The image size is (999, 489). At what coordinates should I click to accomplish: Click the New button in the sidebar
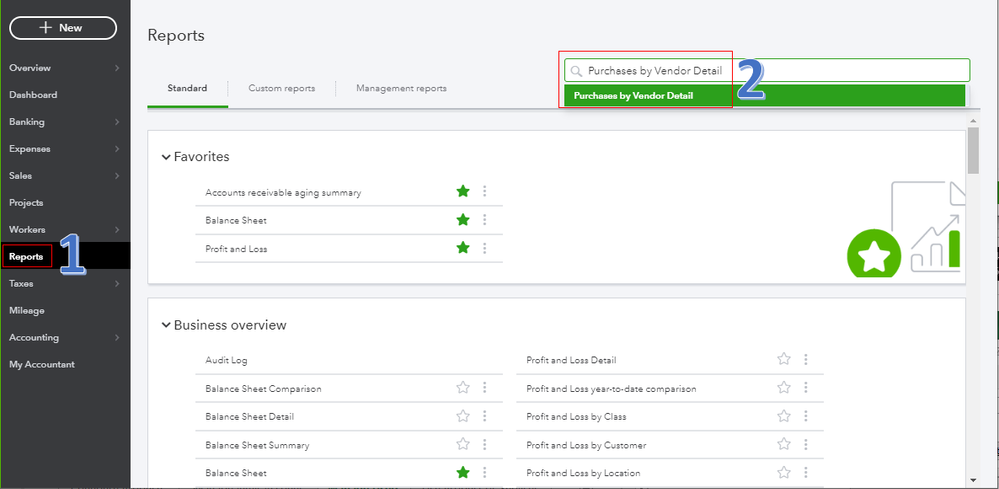click(62, 28)
